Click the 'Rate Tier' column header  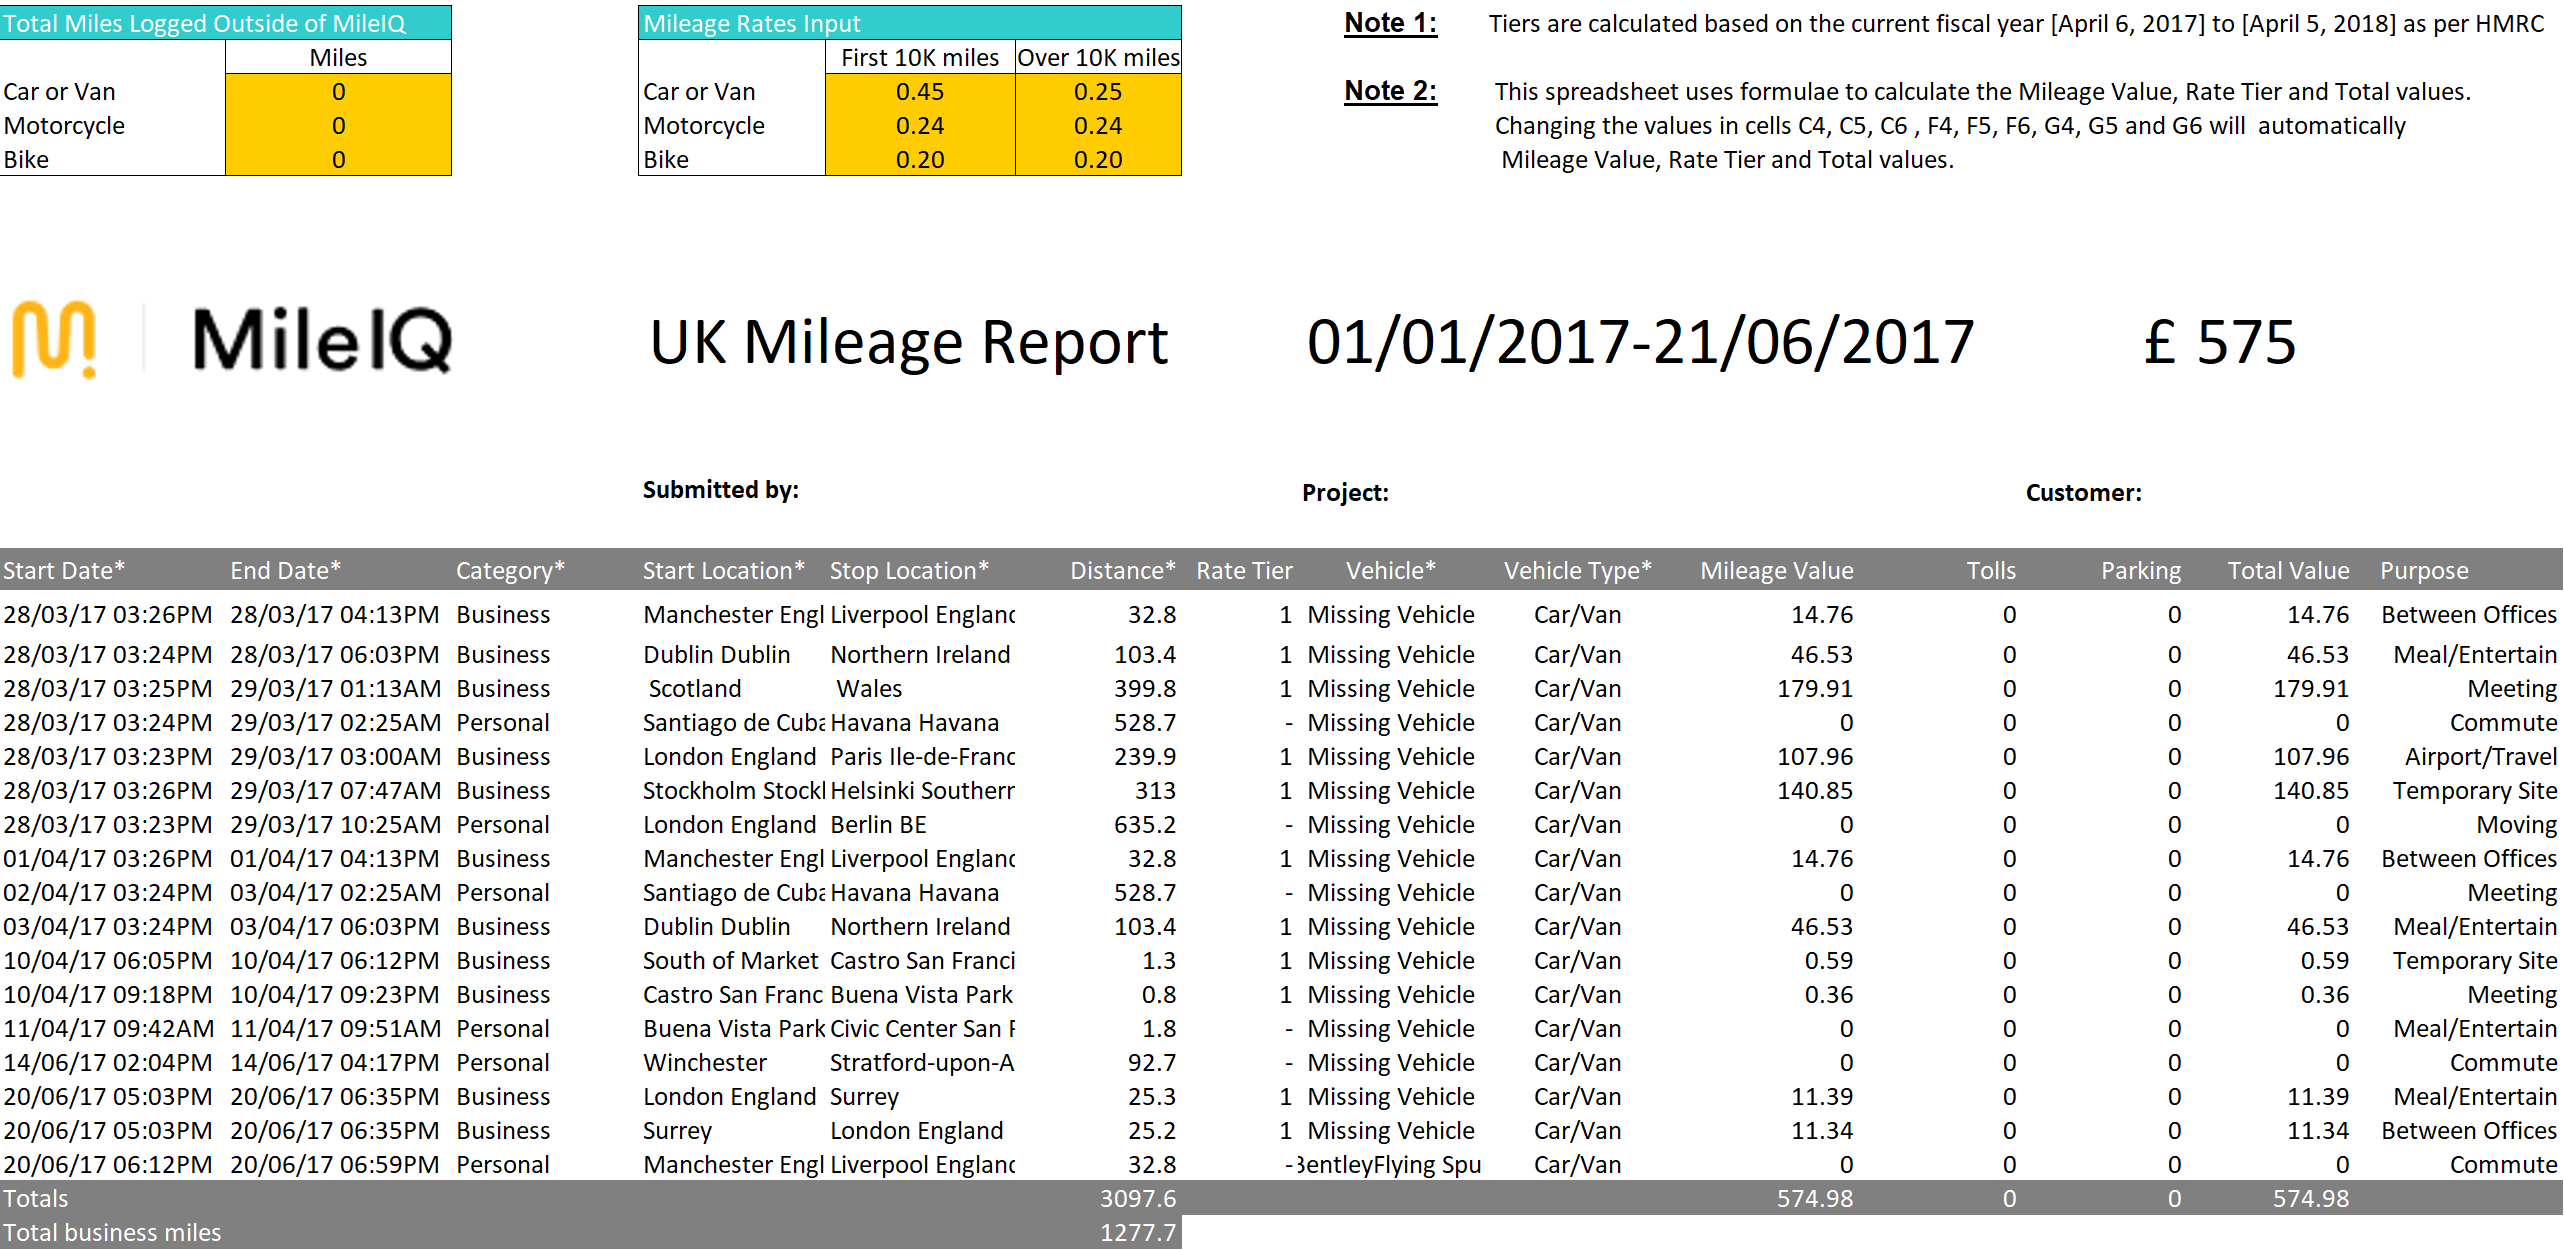[1245, 571]
